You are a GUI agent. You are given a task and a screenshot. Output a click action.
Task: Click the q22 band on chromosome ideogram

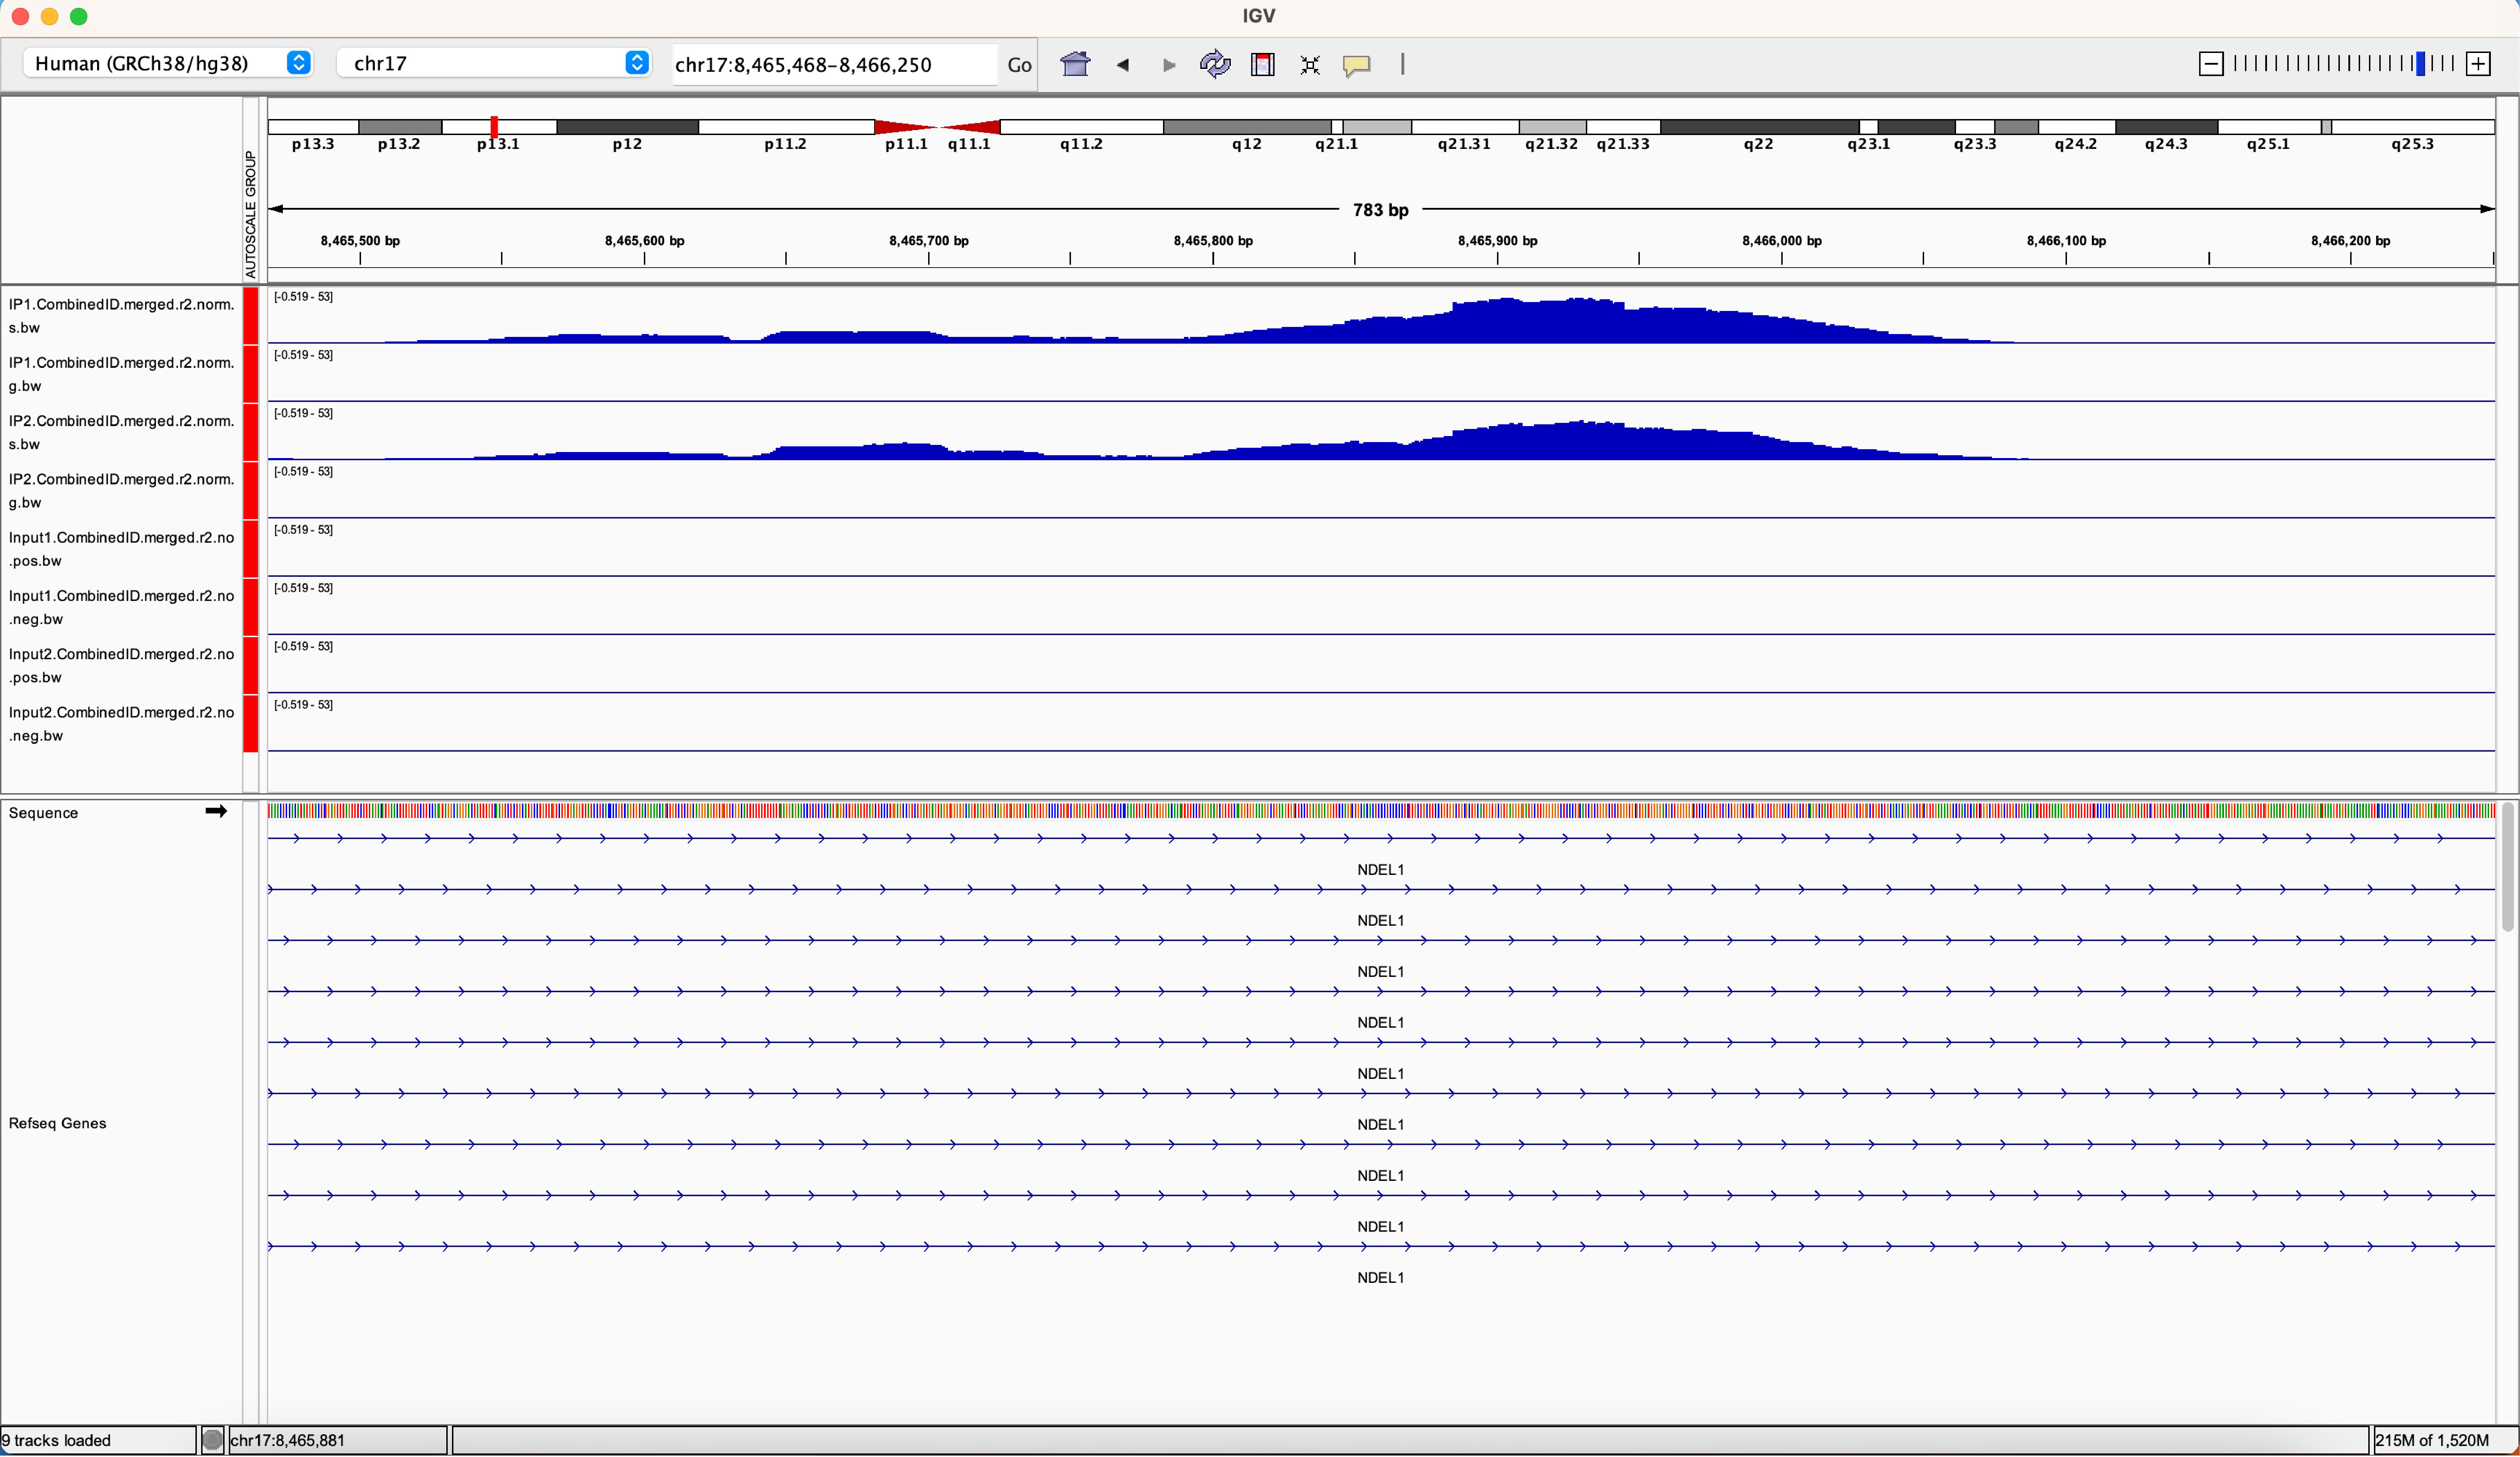(1759, 127)
